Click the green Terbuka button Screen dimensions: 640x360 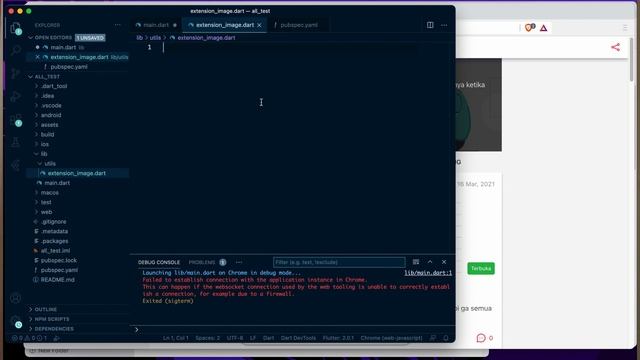click(481, 269)
